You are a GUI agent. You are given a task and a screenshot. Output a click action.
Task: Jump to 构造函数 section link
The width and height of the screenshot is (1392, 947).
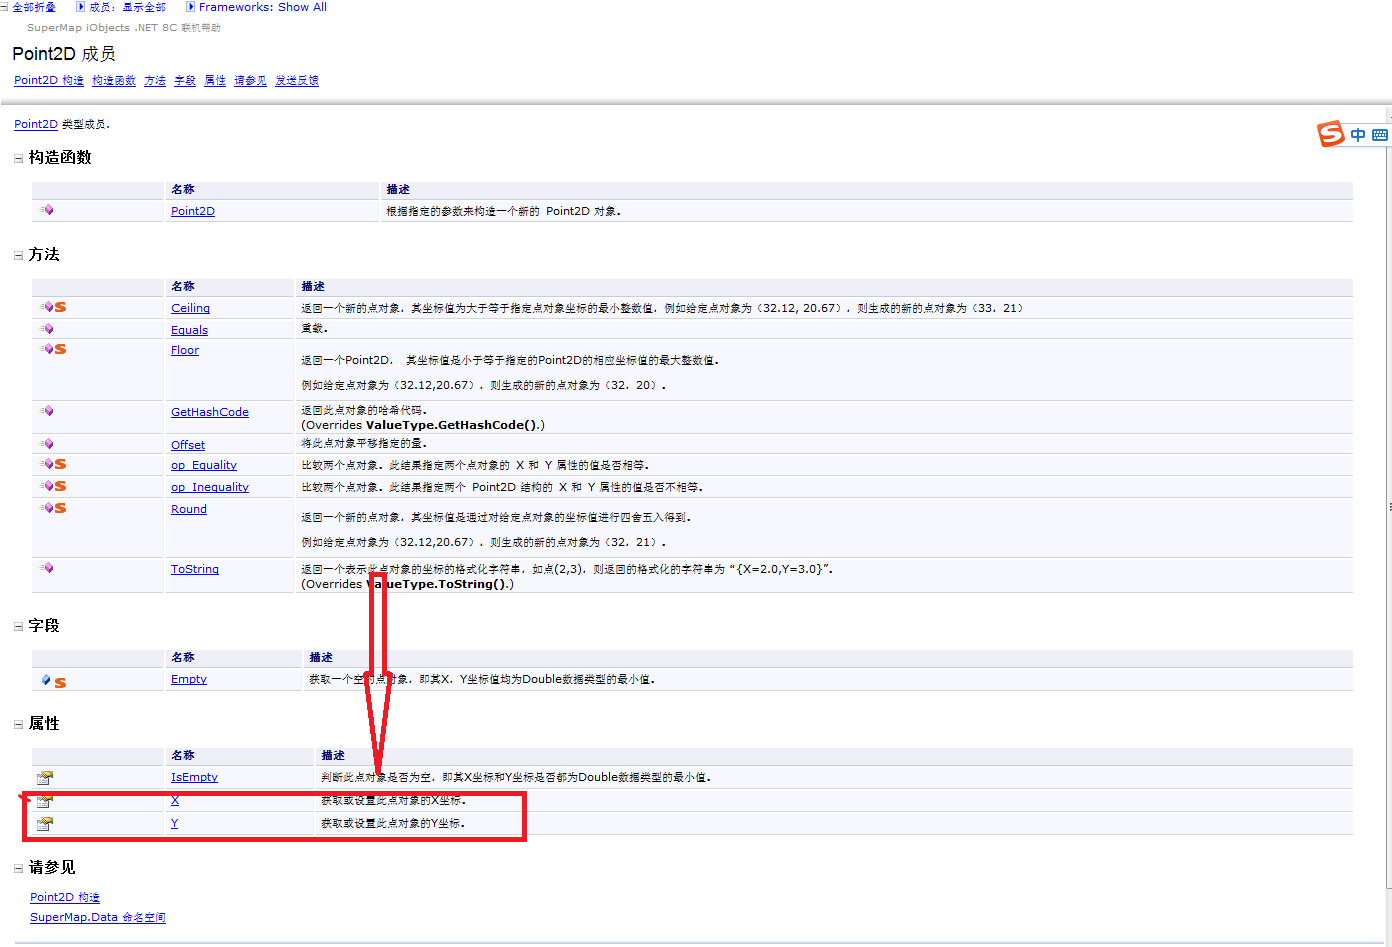pyautogui.click(x=114, y=81)
